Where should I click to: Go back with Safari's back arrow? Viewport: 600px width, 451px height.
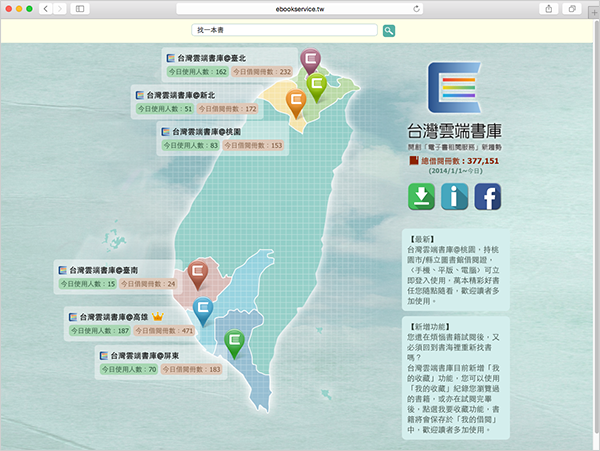point(46,8)
